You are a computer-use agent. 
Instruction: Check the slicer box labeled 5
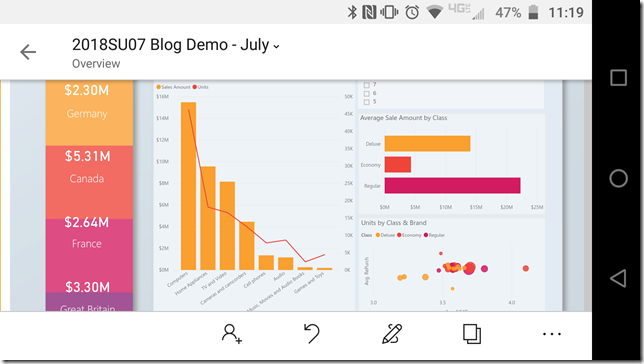pyautogui.click(x=366, y=102)
